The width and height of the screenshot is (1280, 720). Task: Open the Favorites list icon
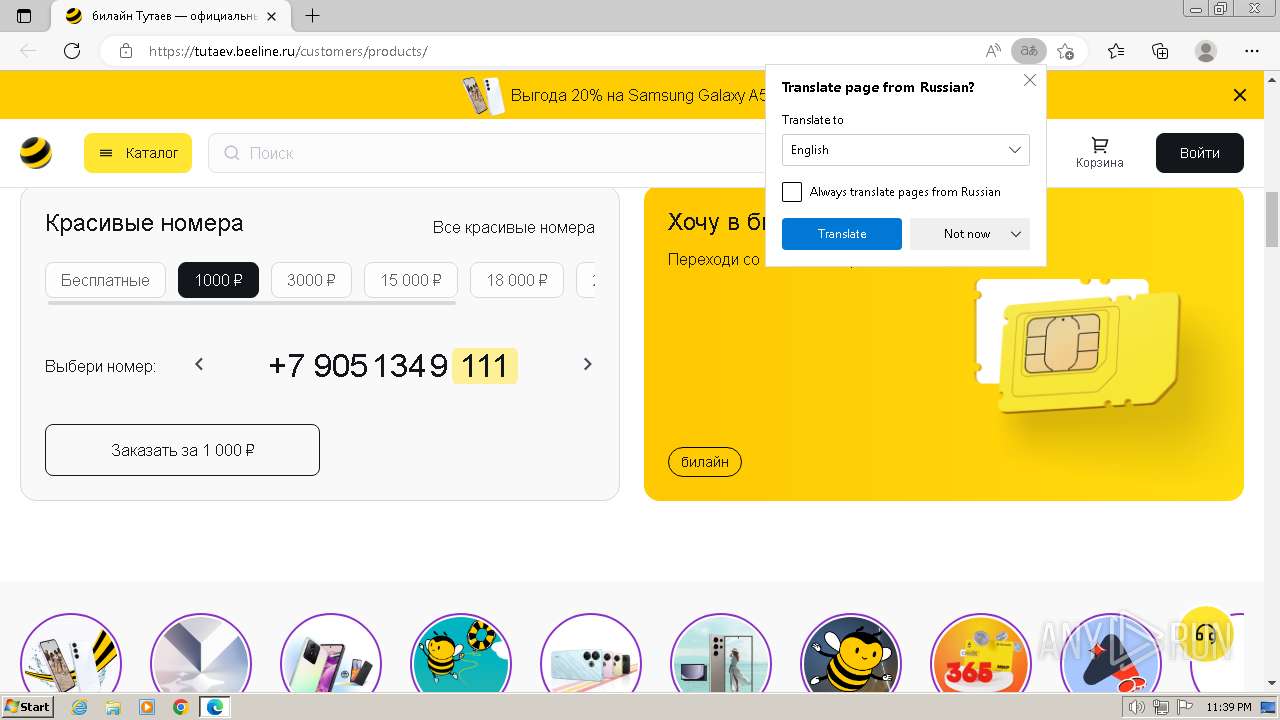click(1116, 51)
